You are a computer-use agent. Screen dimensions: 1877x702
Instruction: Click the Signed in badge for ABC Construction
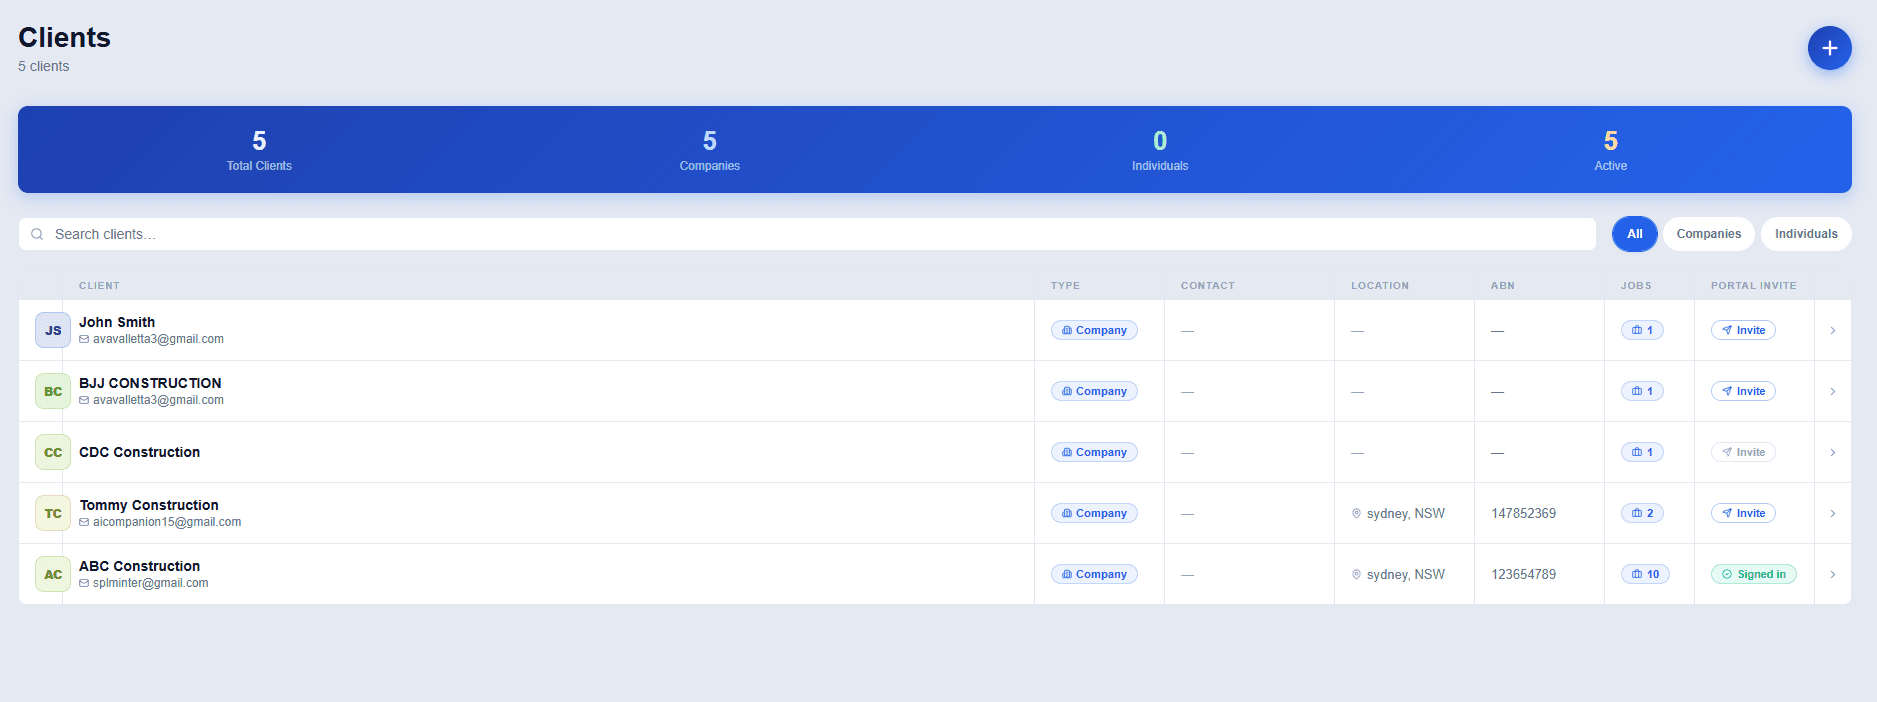click(x=1754, y=574)
